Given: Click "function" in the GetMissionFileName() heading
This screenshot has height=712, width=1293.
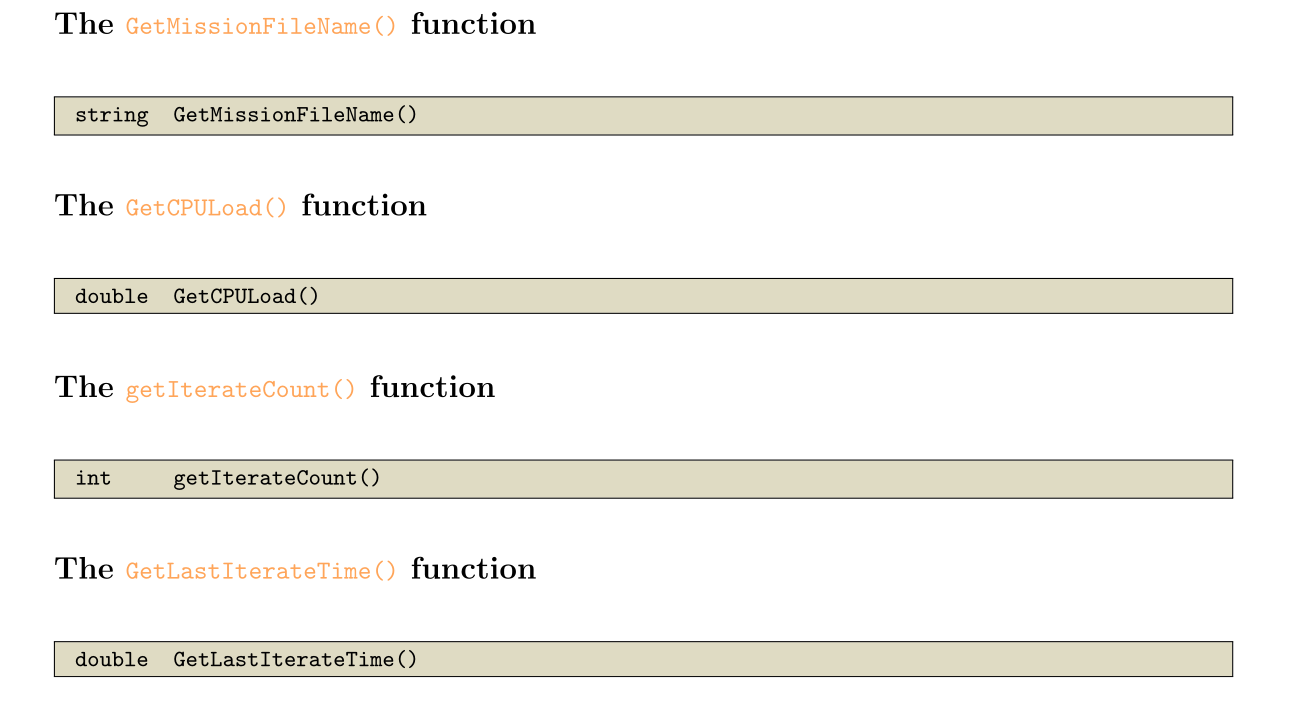Looking at the screenshot, I should [x=473, y=24].
